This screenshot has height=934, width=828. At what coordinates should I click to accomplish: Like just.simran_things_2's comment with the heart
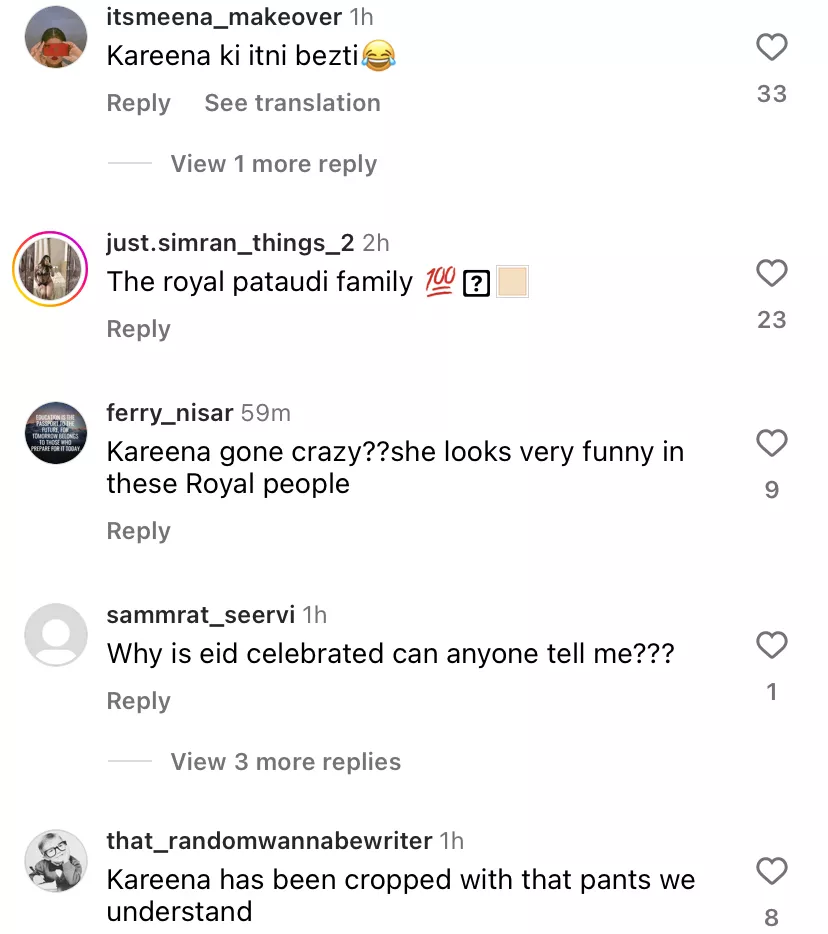point(771,274)
